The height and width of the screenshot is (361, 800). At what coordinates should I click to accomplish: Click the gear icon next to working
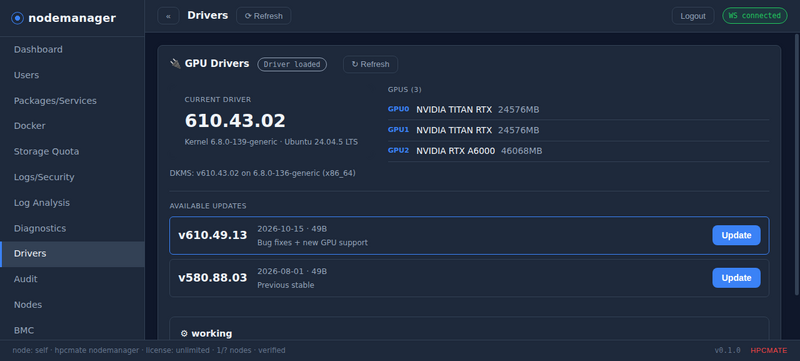[x=184, y=333]
